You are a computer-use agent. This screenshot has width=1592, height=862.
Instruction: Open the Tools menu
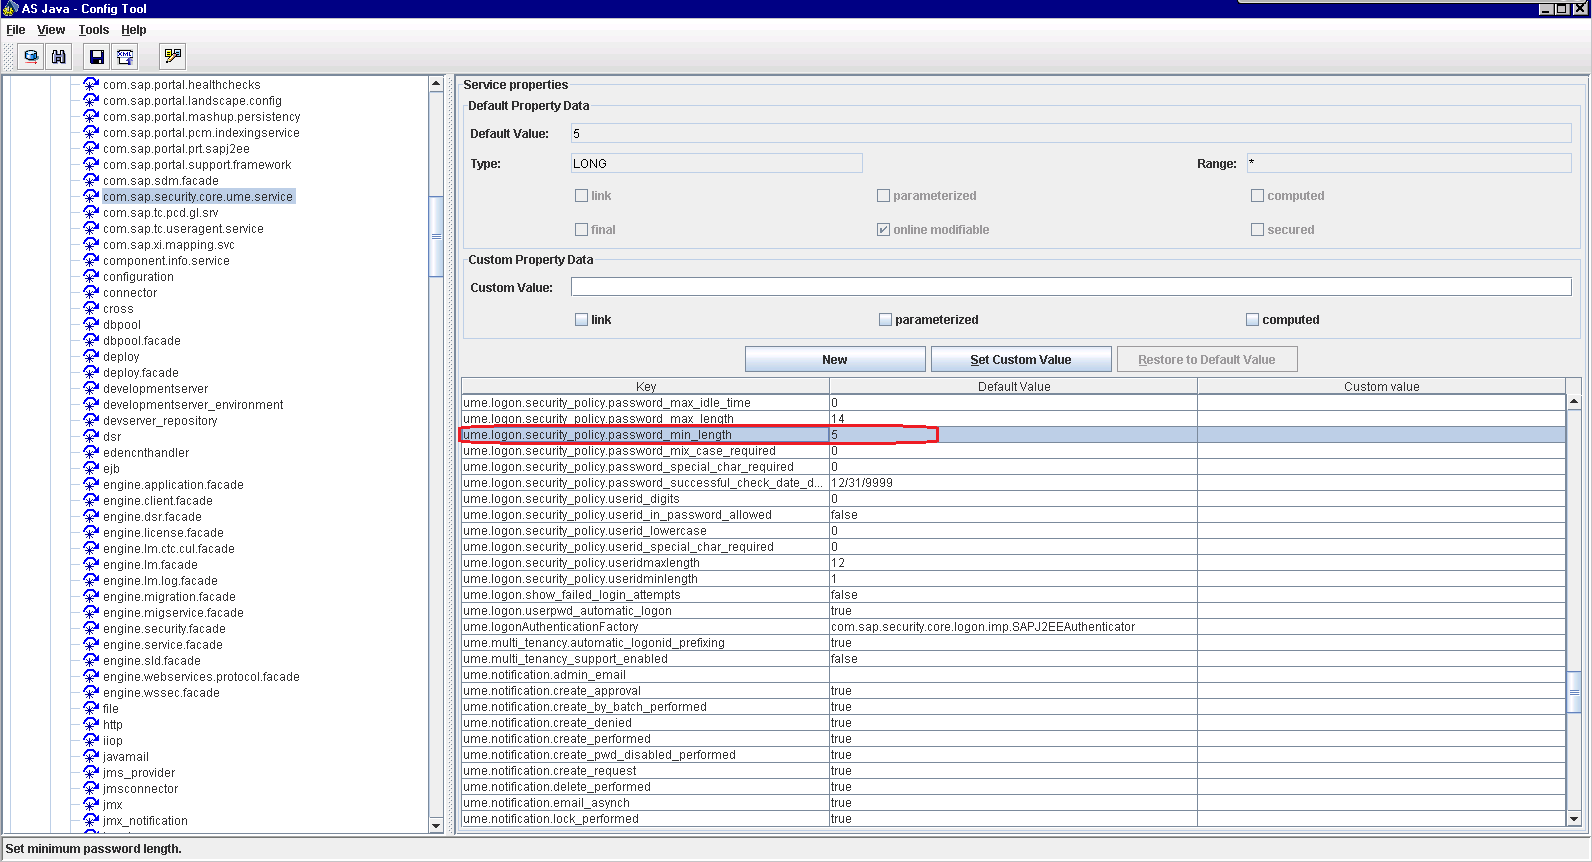[94, 30]
